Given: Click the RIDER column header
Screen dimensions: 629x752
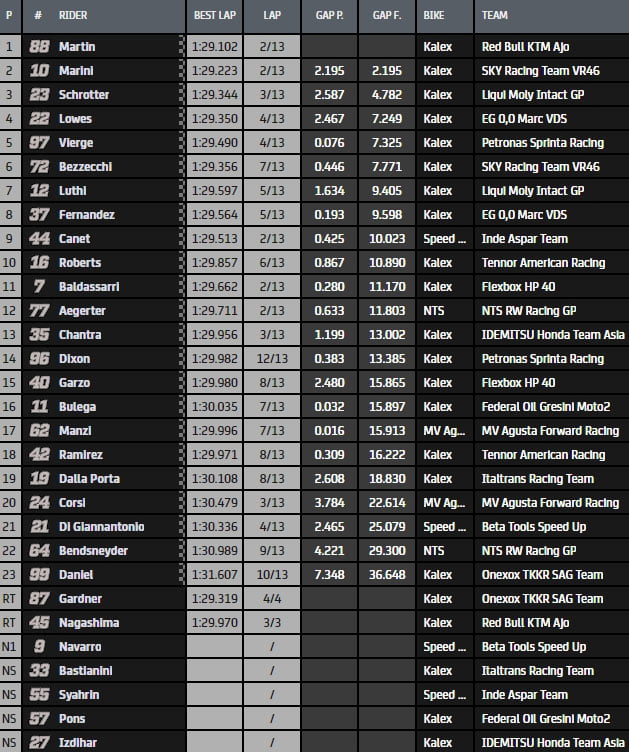Looking at the screenshot, I should 73,16.
